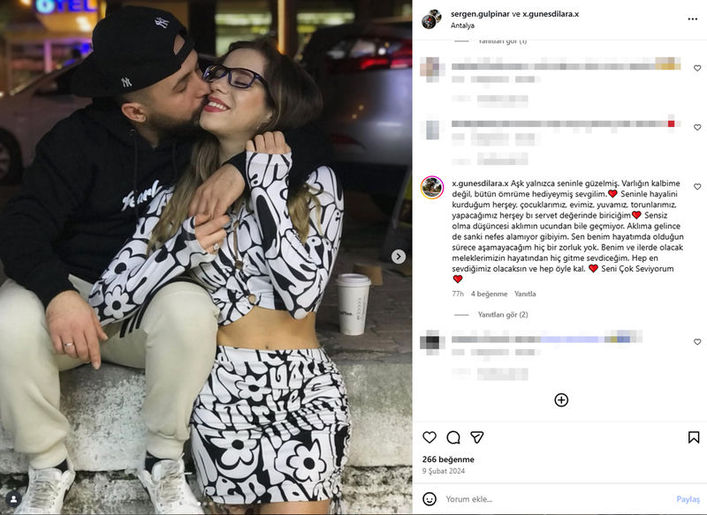
Task: Open comments via the speech bubble icon
Action: point(453,437)
